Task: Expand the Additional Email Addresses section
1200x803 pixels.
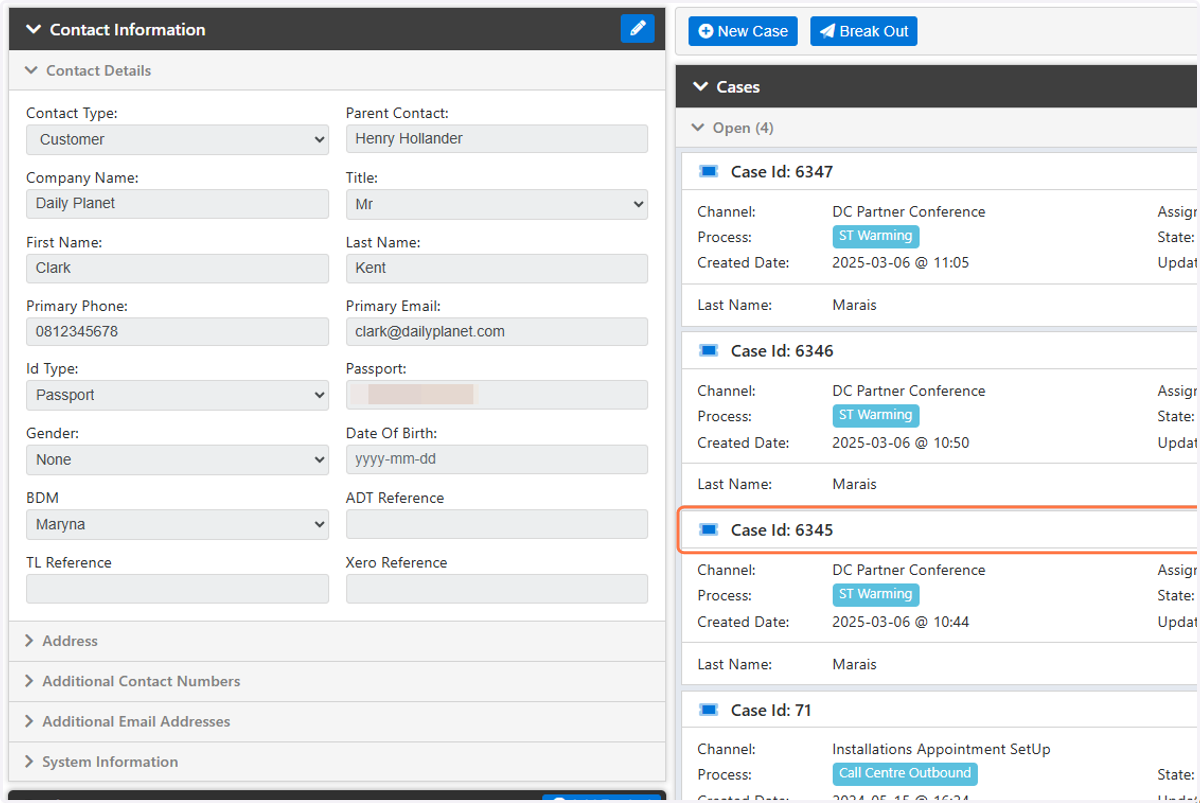Action: [337, 721]
